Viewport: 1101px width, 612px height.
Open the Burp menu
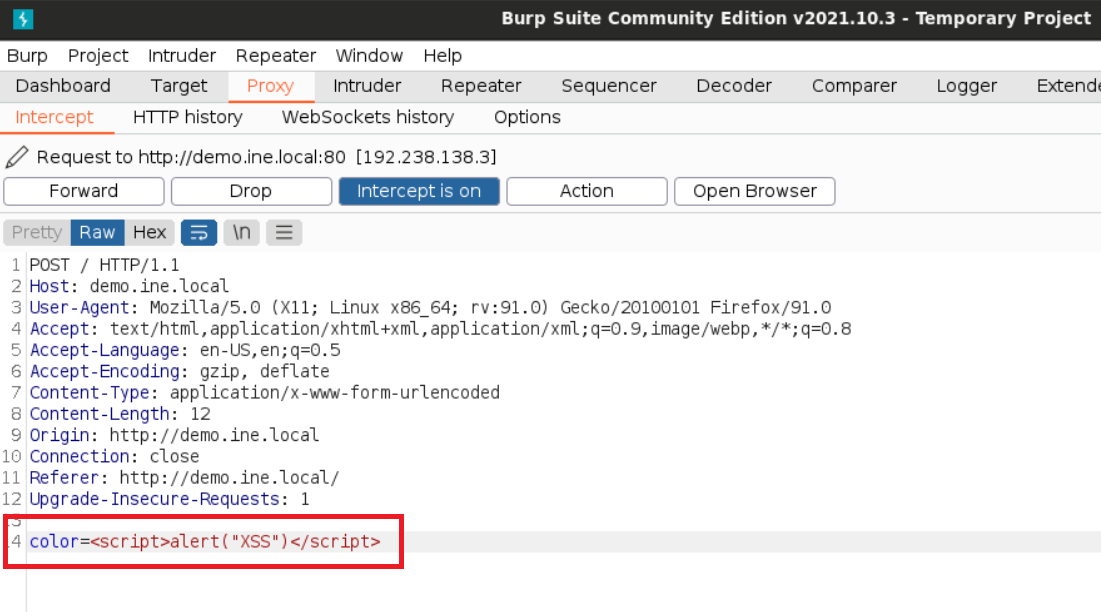(27, 55)
